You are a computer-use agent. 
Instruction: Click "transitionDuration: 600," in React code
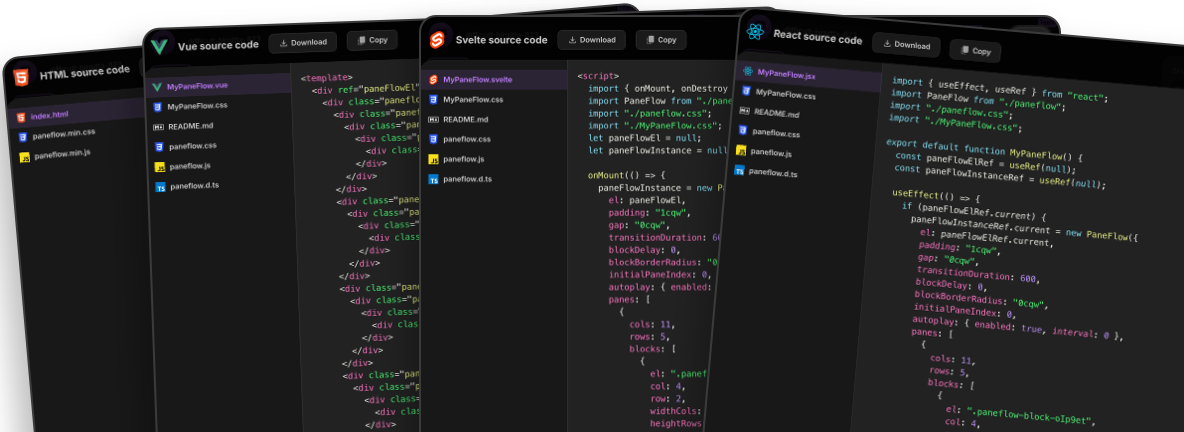pyautogui.click(x=978, y=274)
